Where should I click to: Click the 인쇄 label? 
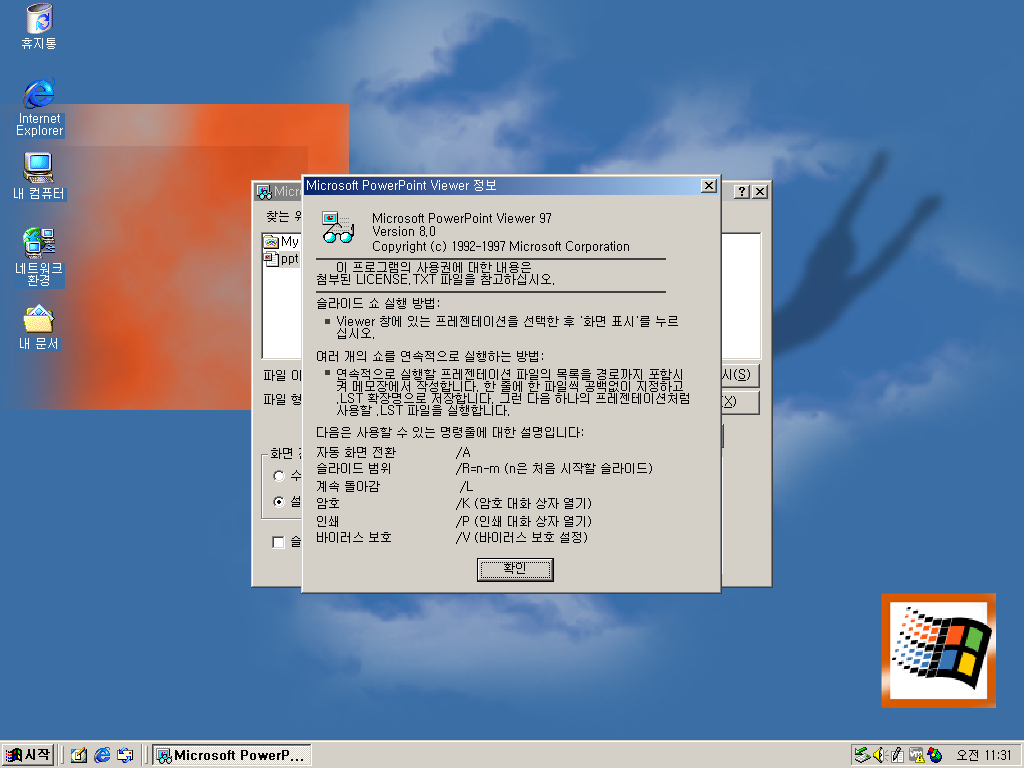[x=328, y=521]
